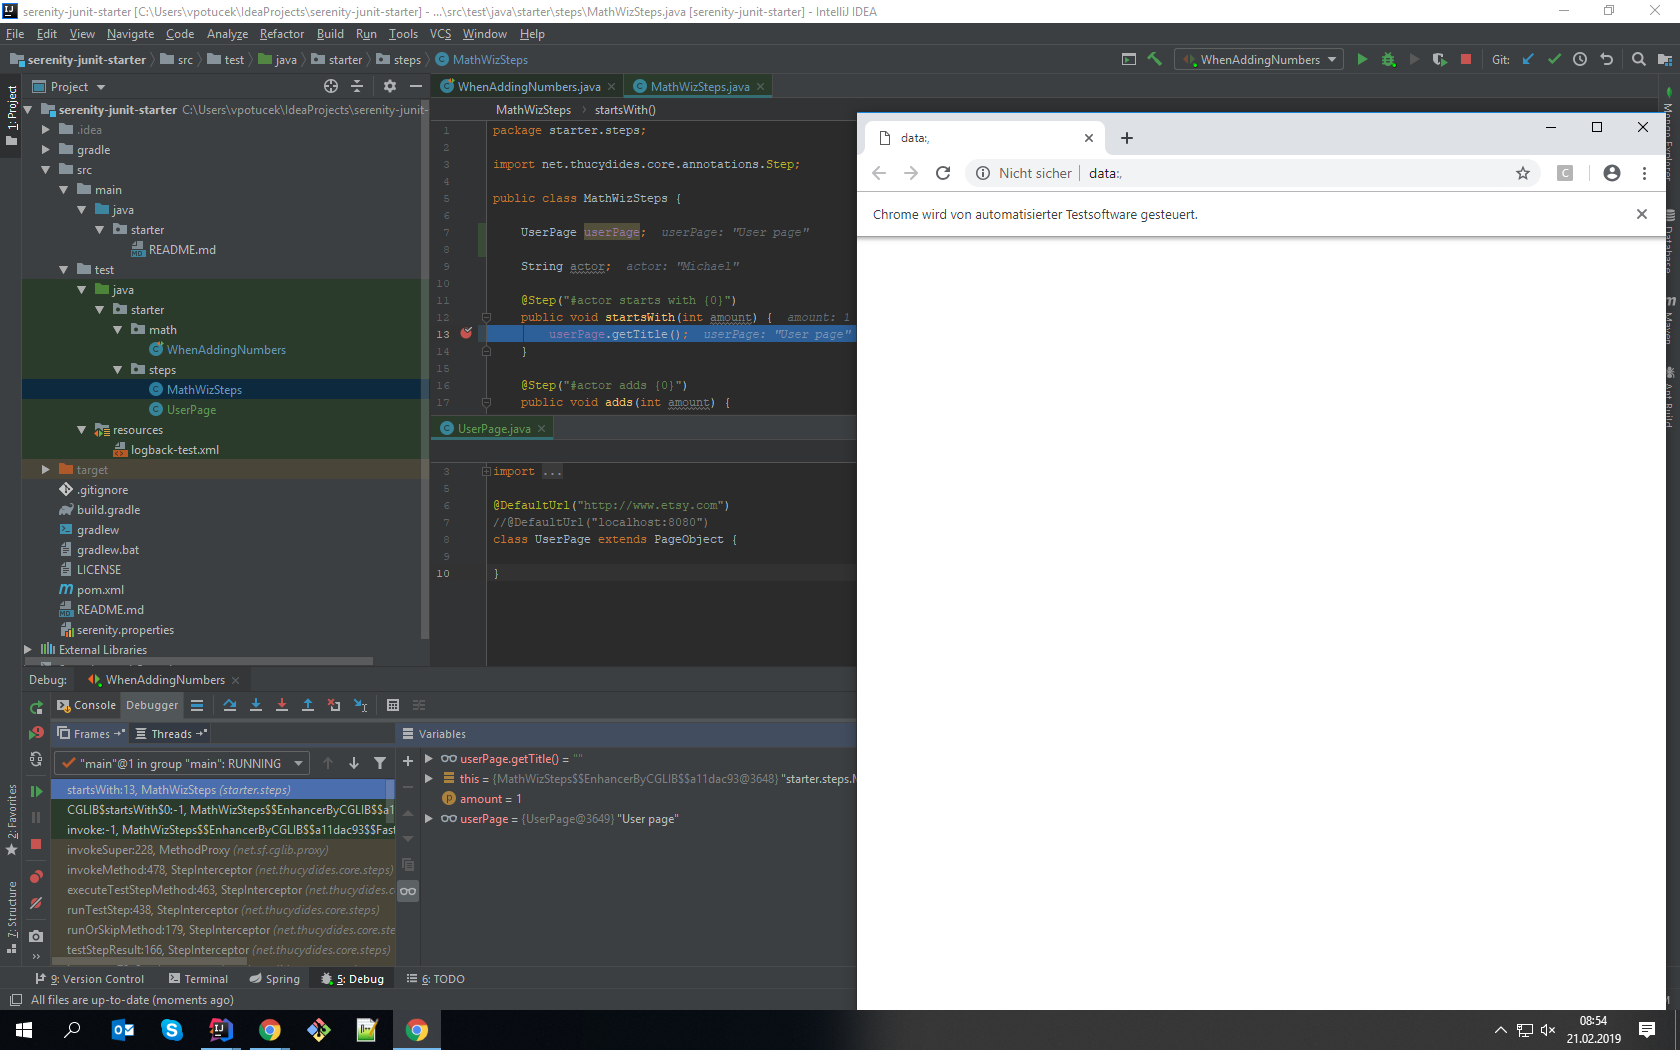Click Run to Cursor icon

[360, 705]
